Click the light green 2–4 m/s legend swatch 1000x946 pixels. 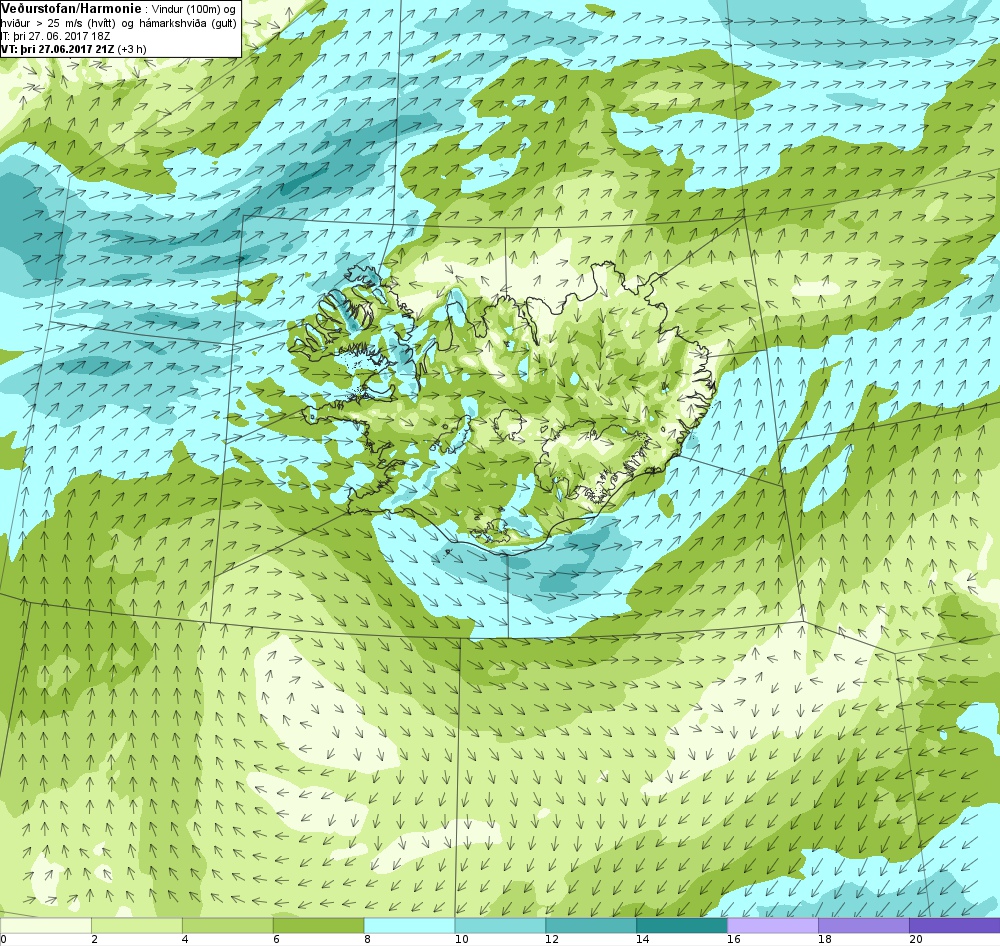tap(137, 925)
